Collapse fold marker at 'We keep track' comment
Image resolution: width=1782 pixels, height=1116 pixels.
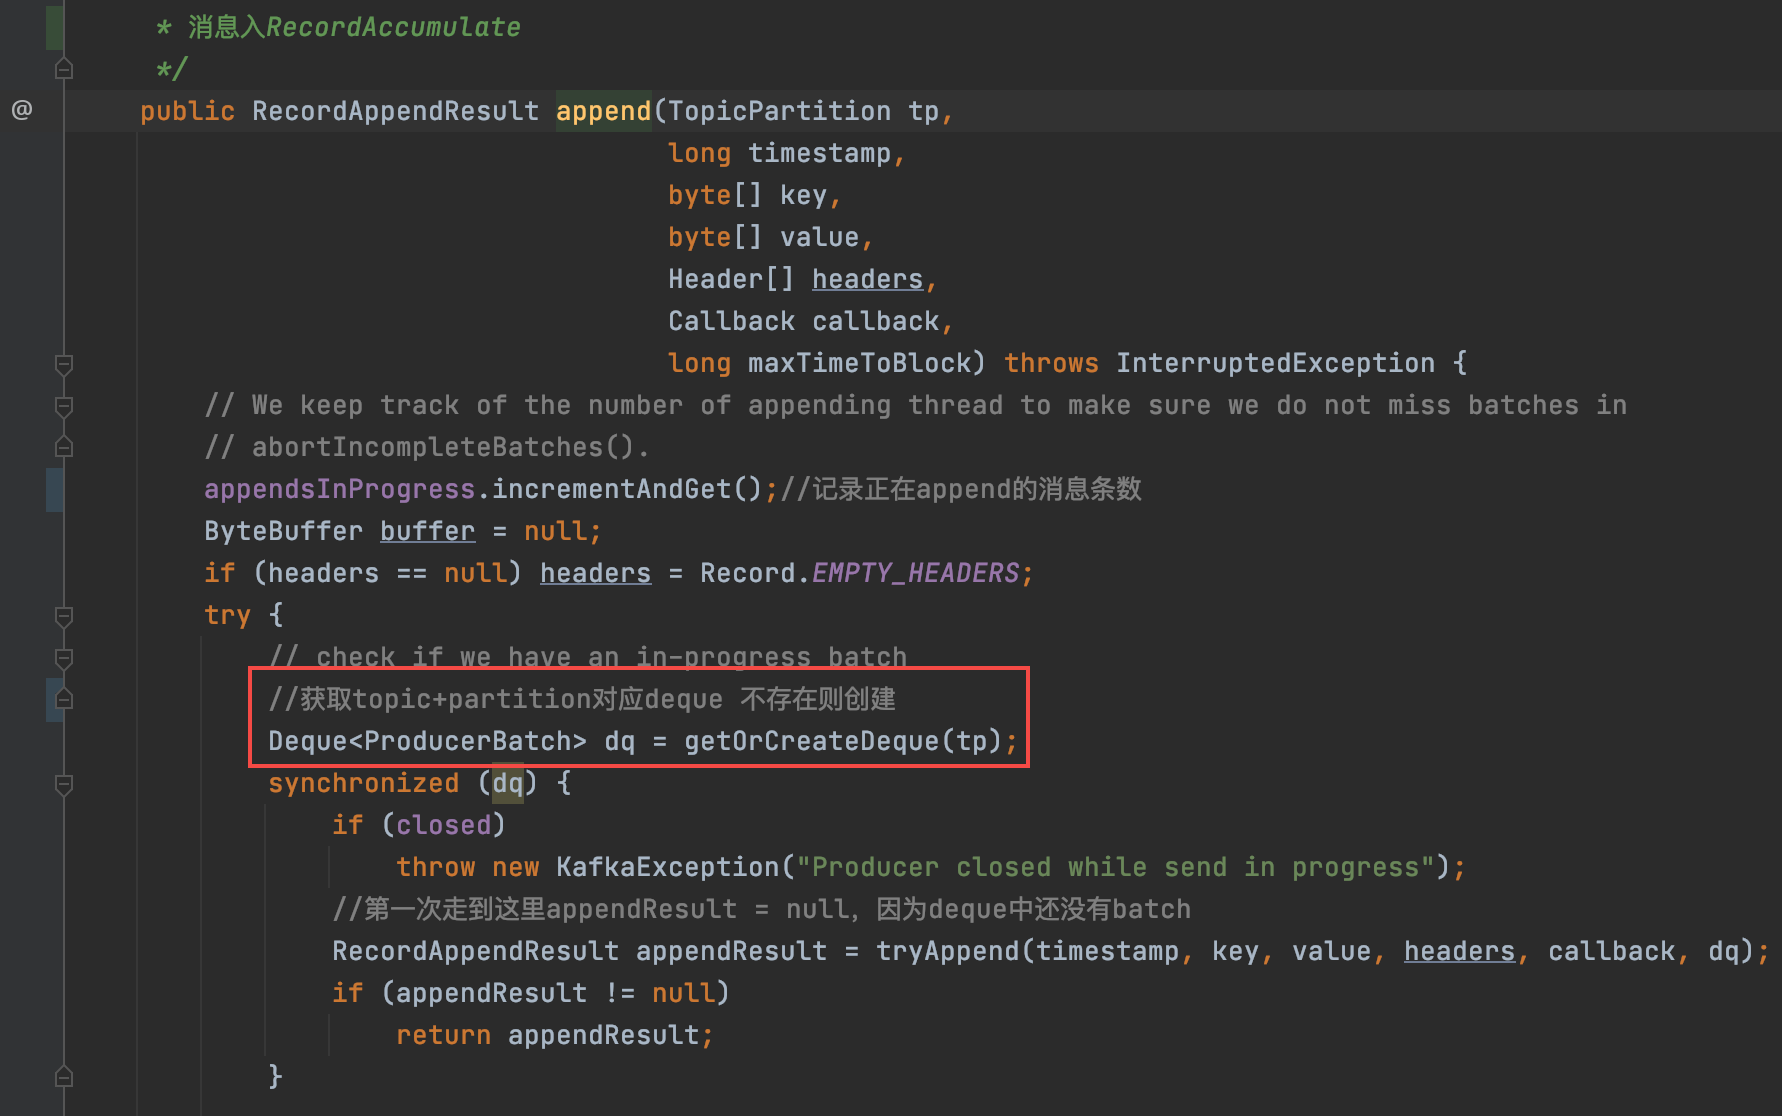[x=64, y=406]
